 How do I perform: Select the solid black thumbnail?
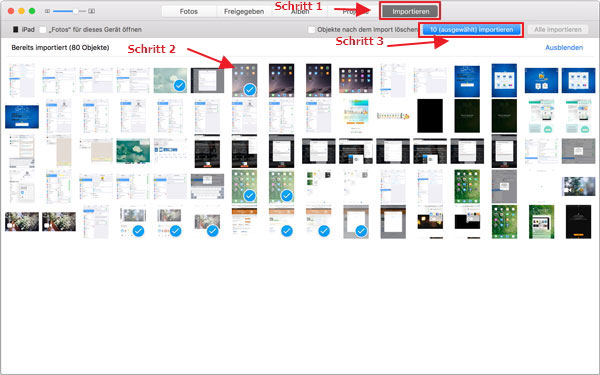click(430, 116)
